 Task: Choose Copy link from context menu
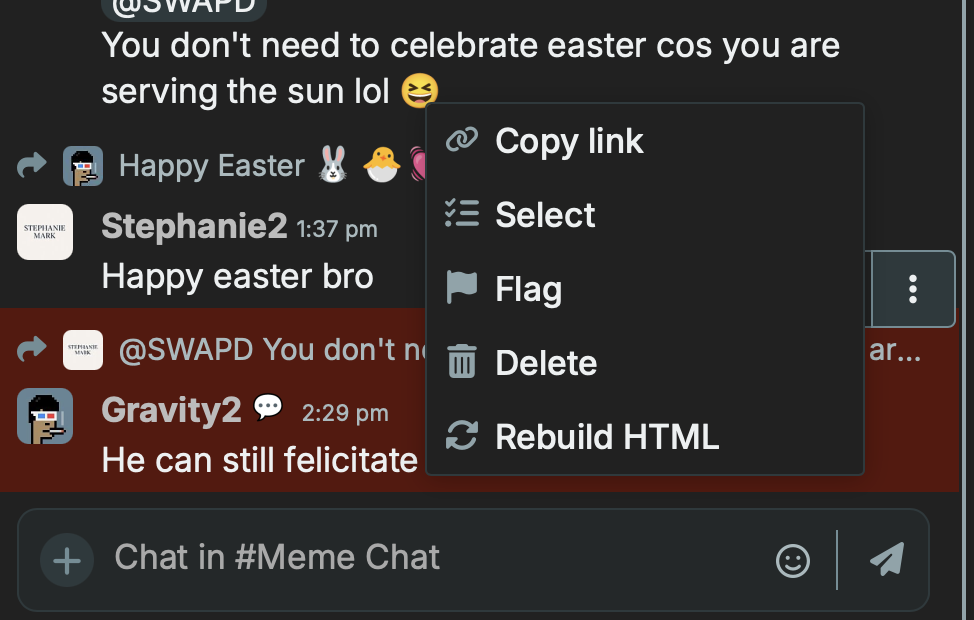coord(569,141)
